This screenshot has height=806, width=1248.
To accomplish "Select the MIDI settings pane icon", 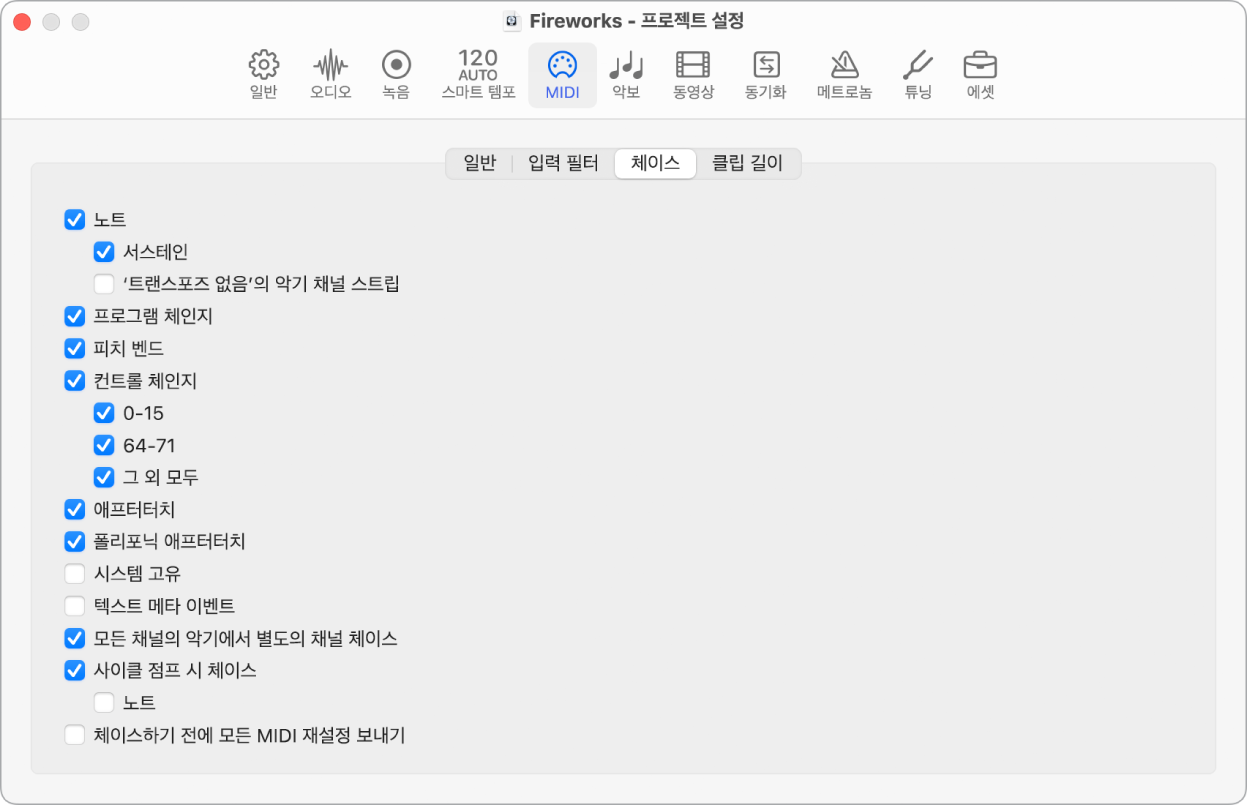I will 562,75.
